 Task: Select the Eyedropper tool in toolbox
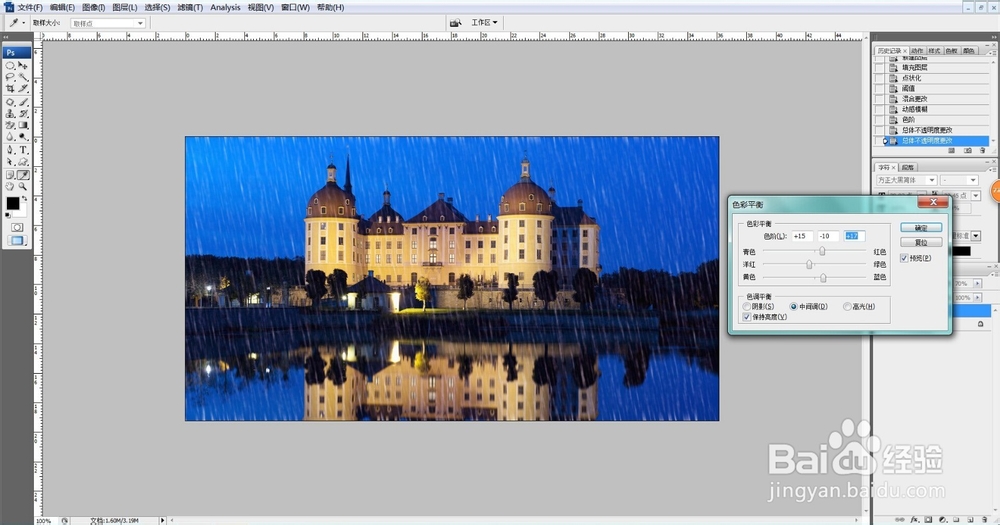pos(23,174)
